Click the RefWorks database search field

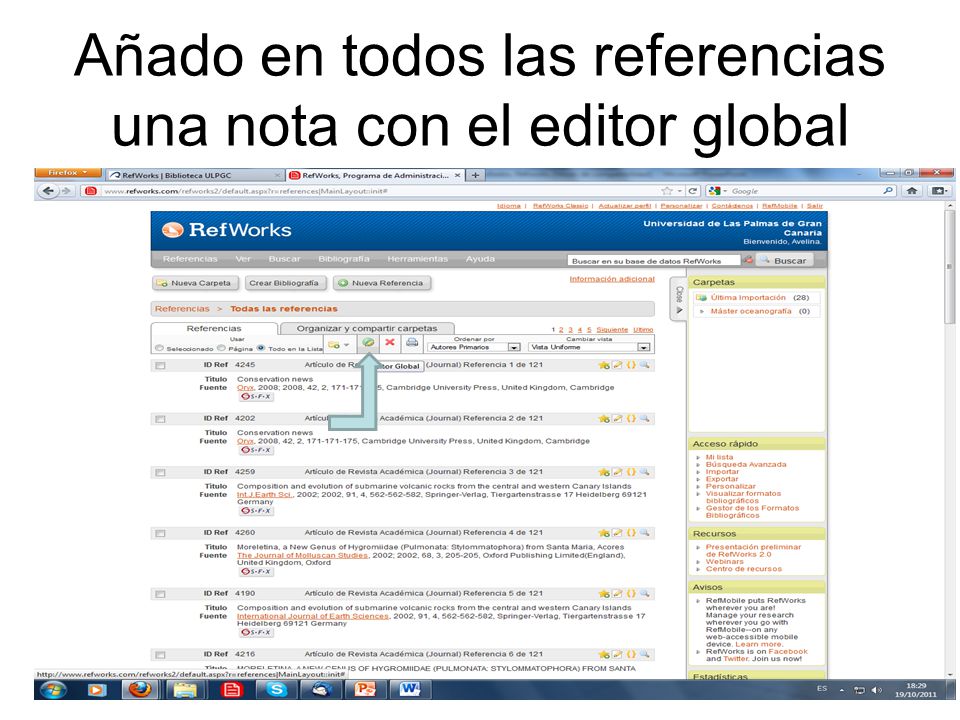pos(653,261)
